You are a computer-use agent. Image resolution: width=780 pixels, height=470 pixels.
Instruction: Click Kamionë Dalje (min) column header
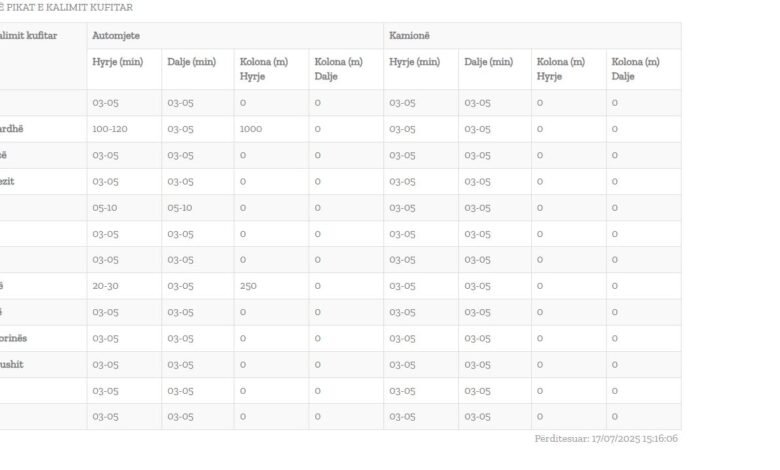coord(488,62)
